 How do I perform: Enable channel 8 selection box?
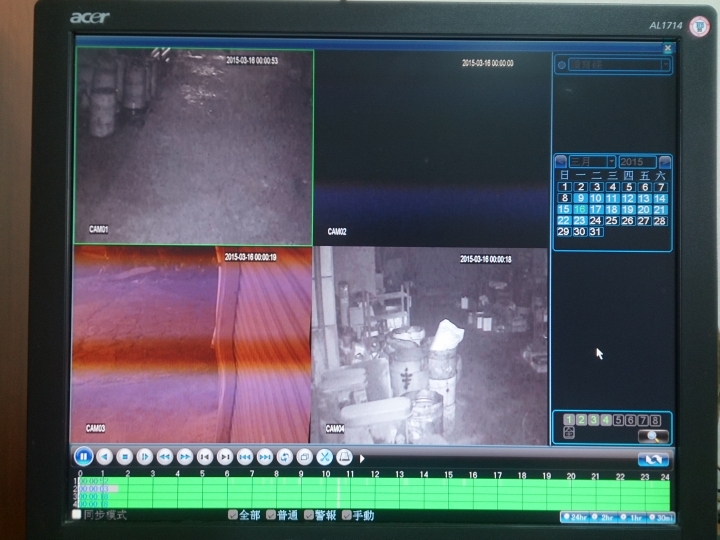(656, 420)
